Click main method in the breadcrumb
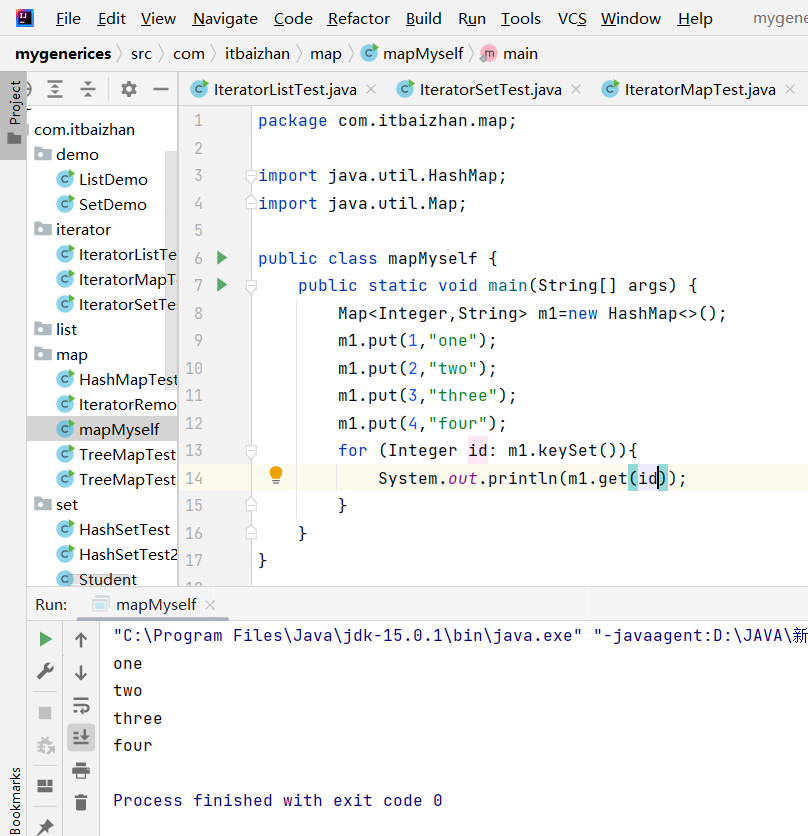Viewport: 808px width, 836px height. (509, 54)
